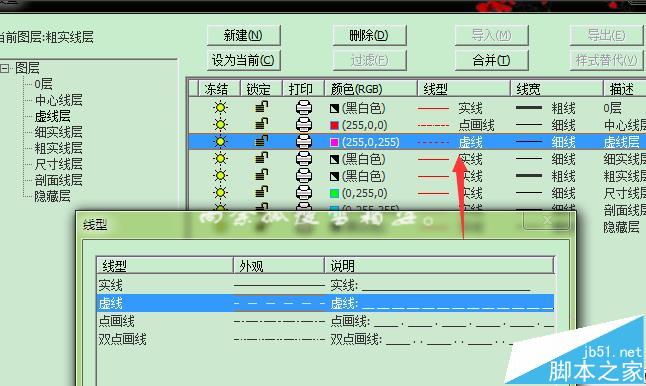646x386 pixels.
Task: Click 线型 column header in layer table
Action: pos(464,89)
